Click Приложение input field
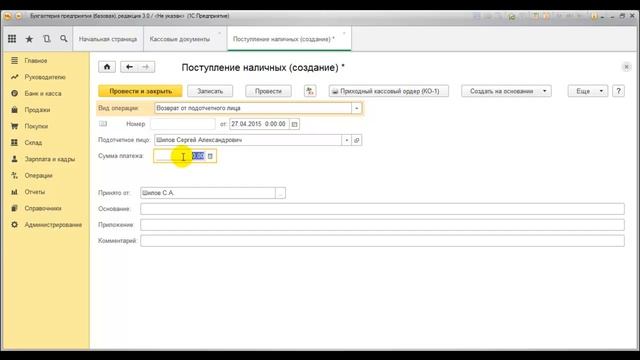This screenshot has width=640, height=360. pos(382,225)
